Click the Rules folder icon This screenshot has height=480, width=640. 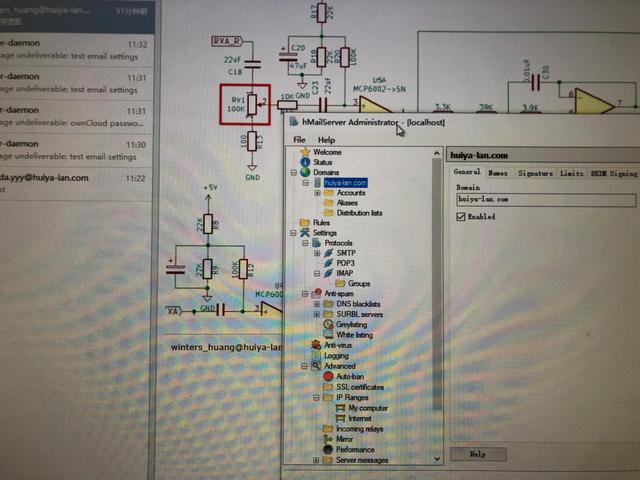coord(304,222)
